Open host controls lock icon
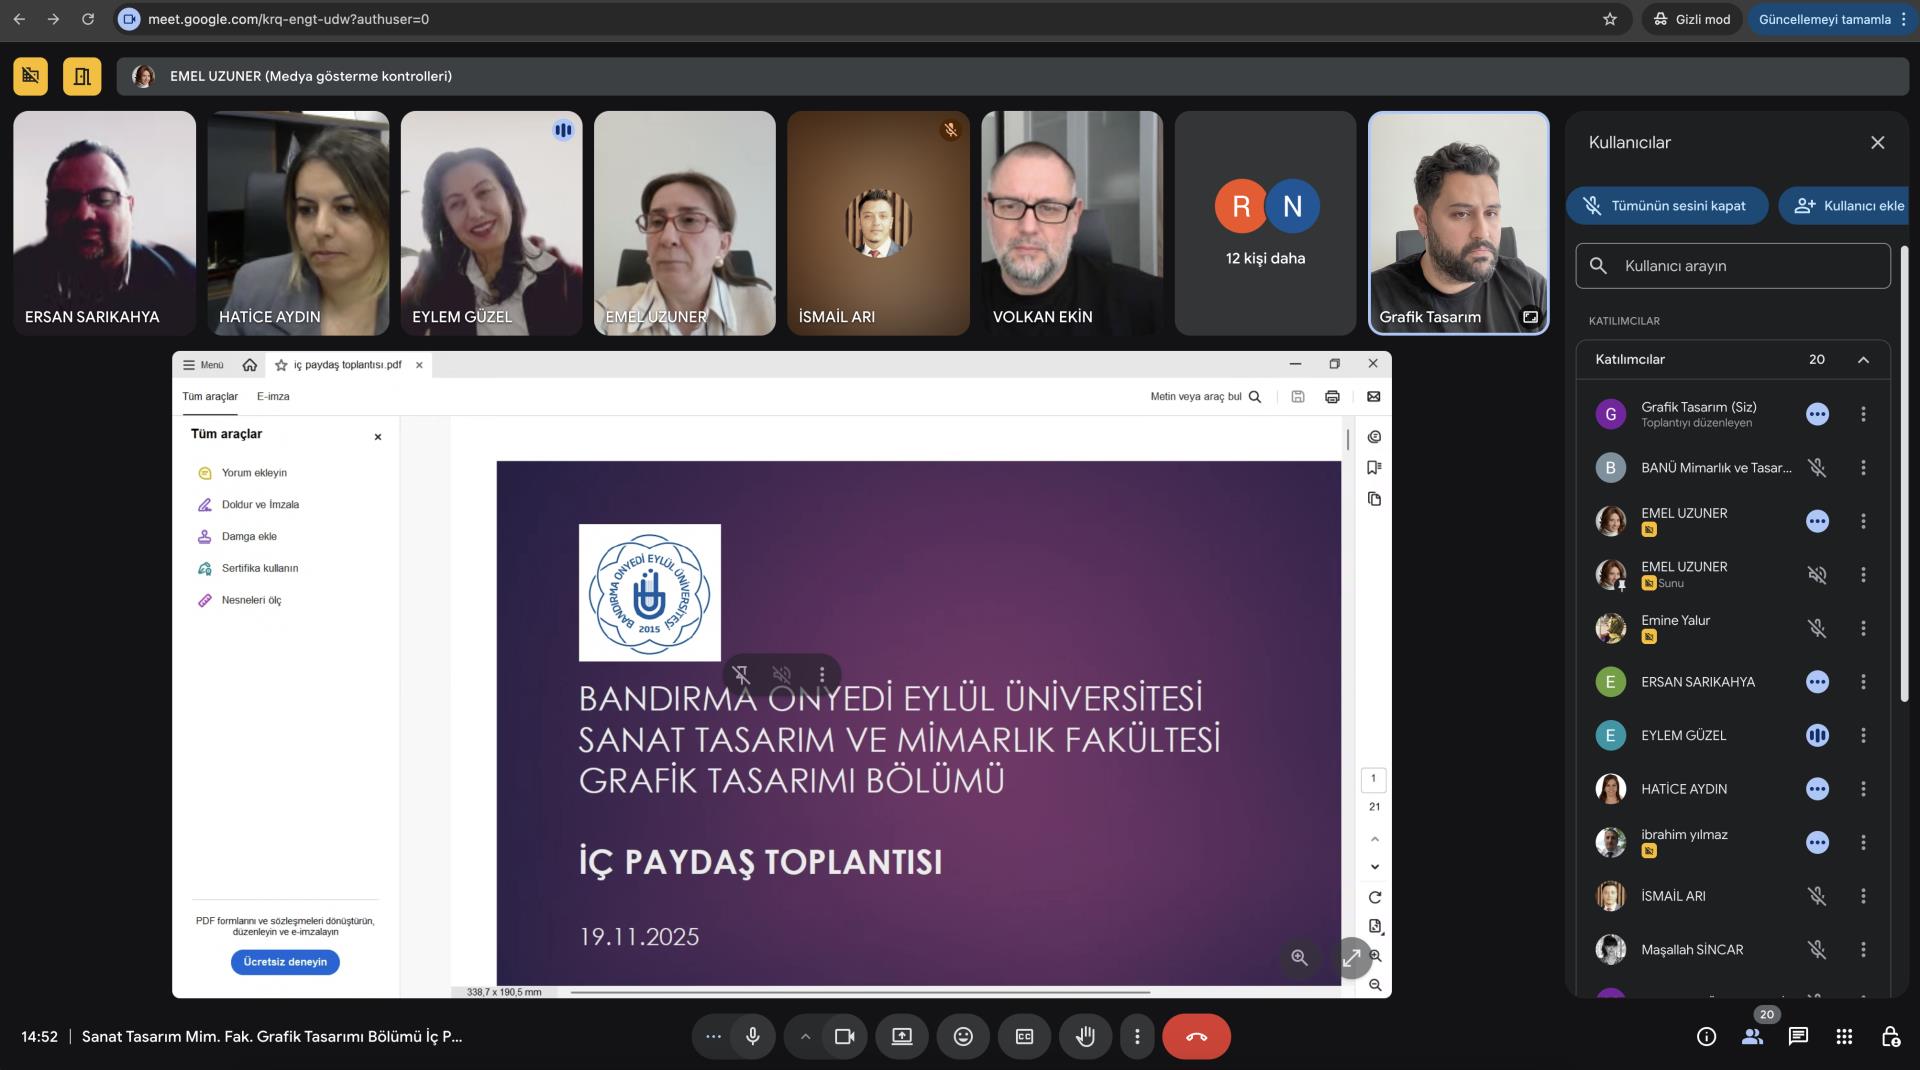This screenshot has height=1070, width=1920. [1890, 1036]
